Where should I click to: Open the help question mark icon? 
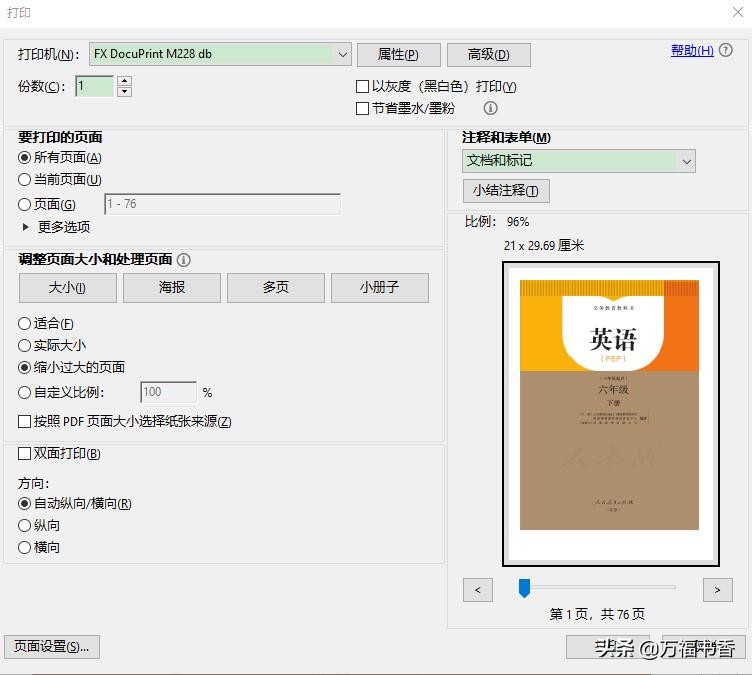(726, 50)
